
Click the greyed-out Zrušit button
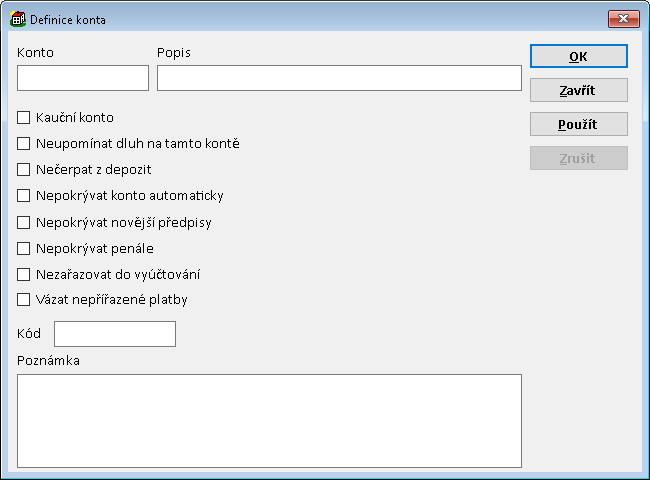point(578,158)
